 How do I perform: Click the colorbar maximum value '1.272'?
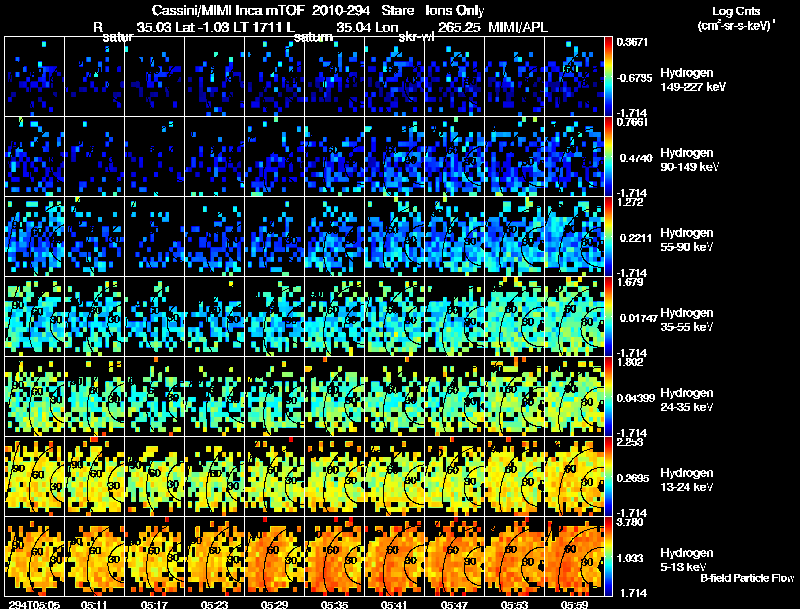coord(630,202)
